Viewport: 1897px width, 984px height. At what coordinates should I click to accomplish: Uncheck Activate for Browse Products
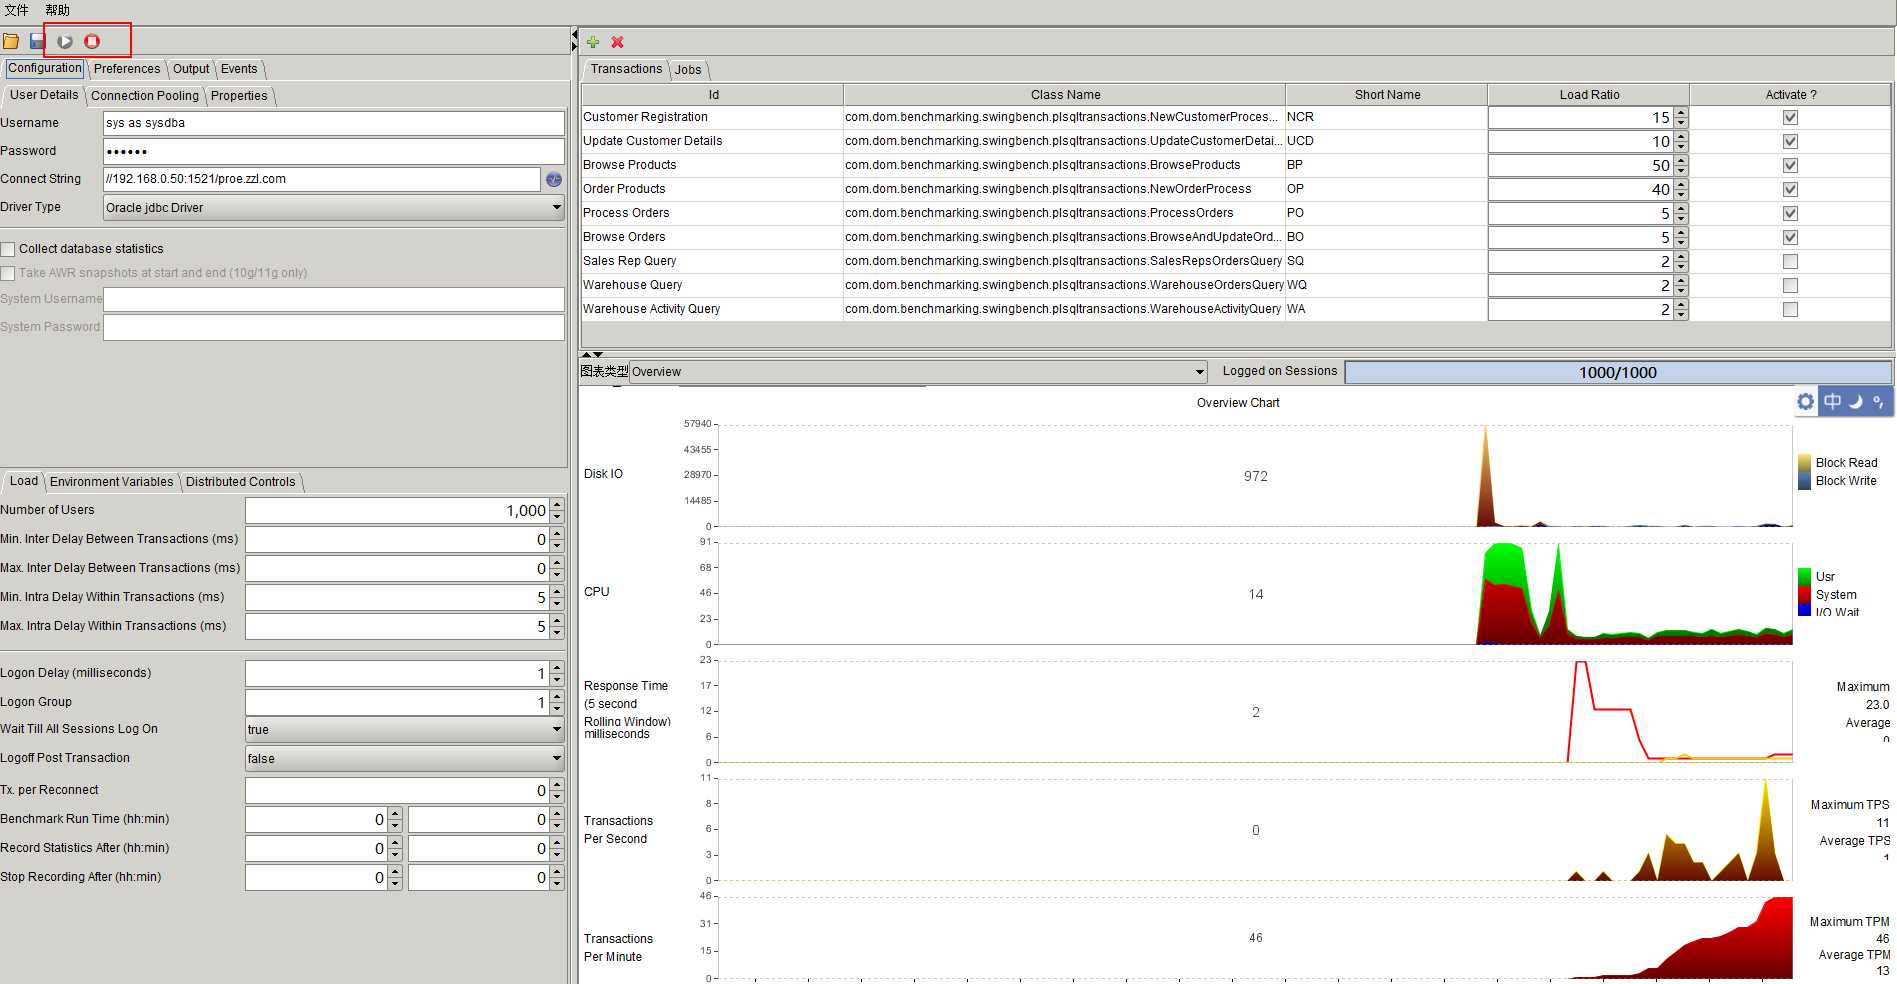[1790, 165]
